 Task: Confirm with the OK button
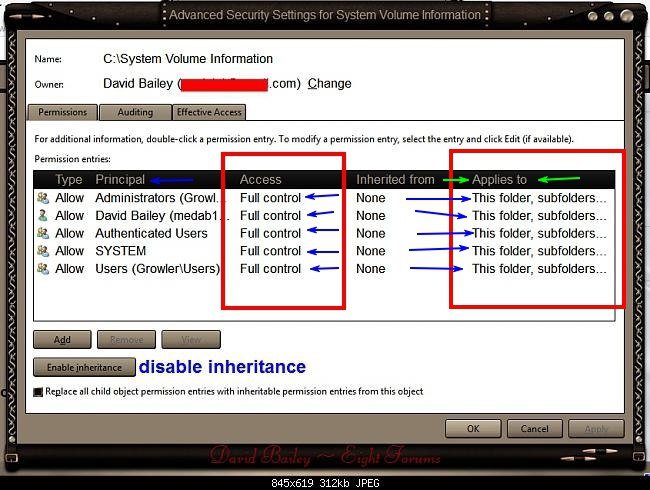pyautogui.click(x=474, y=428)
